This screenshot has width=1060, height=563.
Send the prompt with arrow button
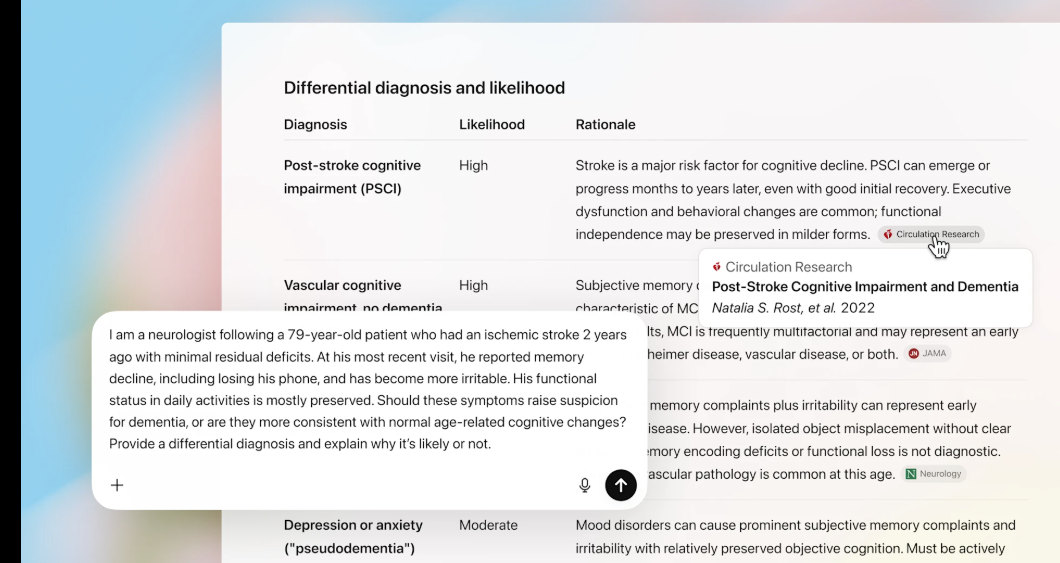pyautogui.click(x=620, y=485)
